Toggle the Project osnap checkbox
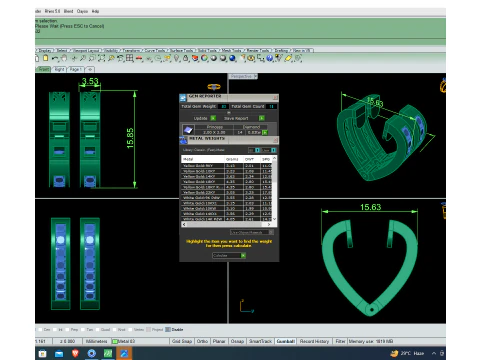480x360 pixels. pos(148,330)
